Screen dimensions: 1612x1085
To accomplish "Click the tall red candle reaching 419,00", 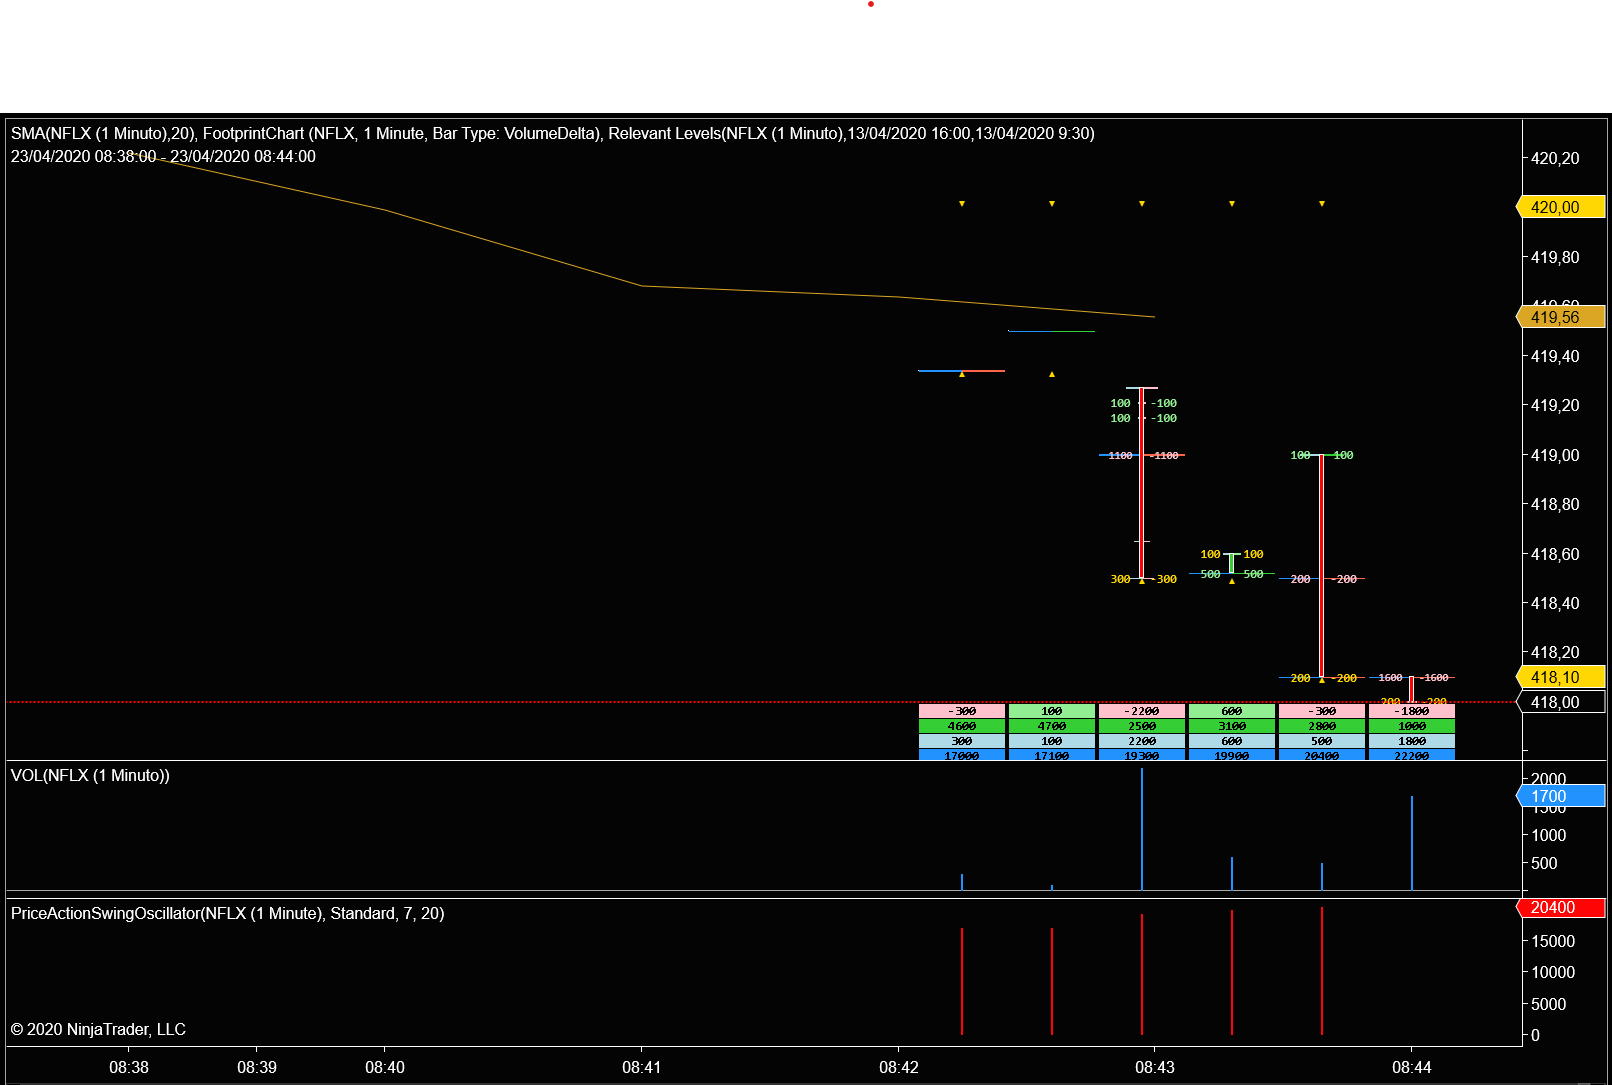I will click(x=1321, y=566).
